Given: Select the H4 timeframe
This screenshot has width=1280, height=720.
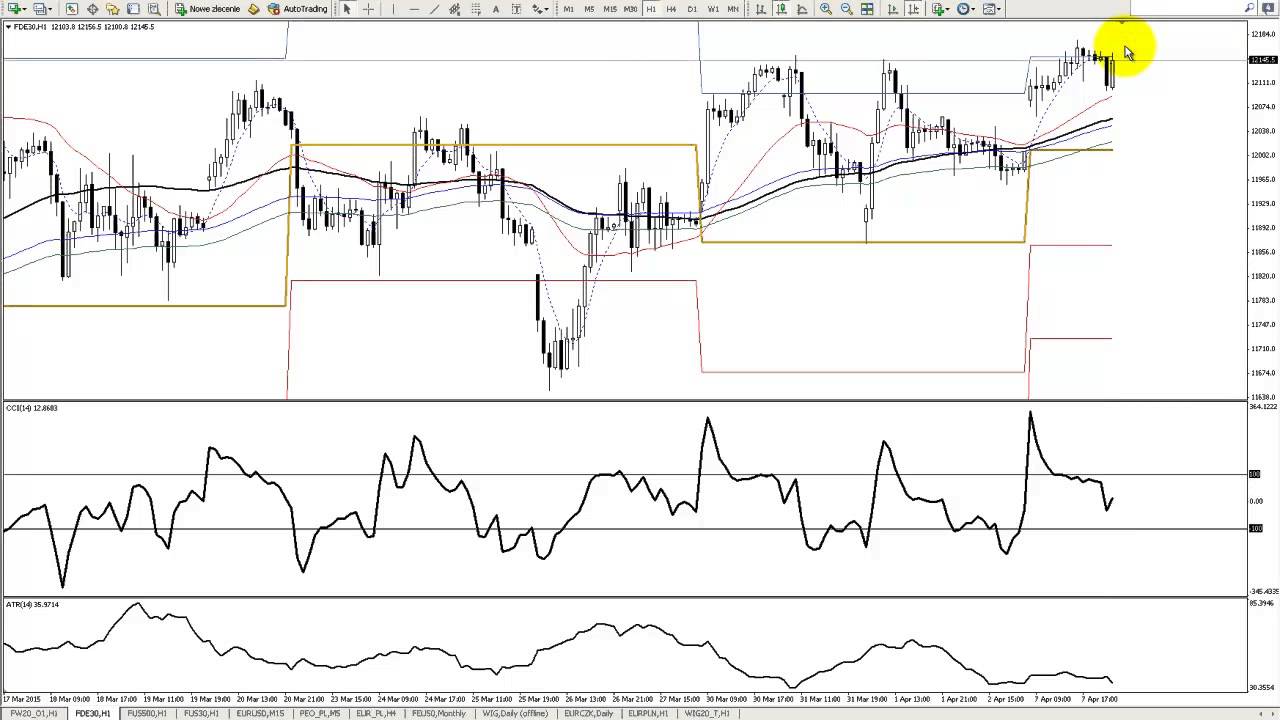Looking at the screenshot, I should (x=672, y=9).
